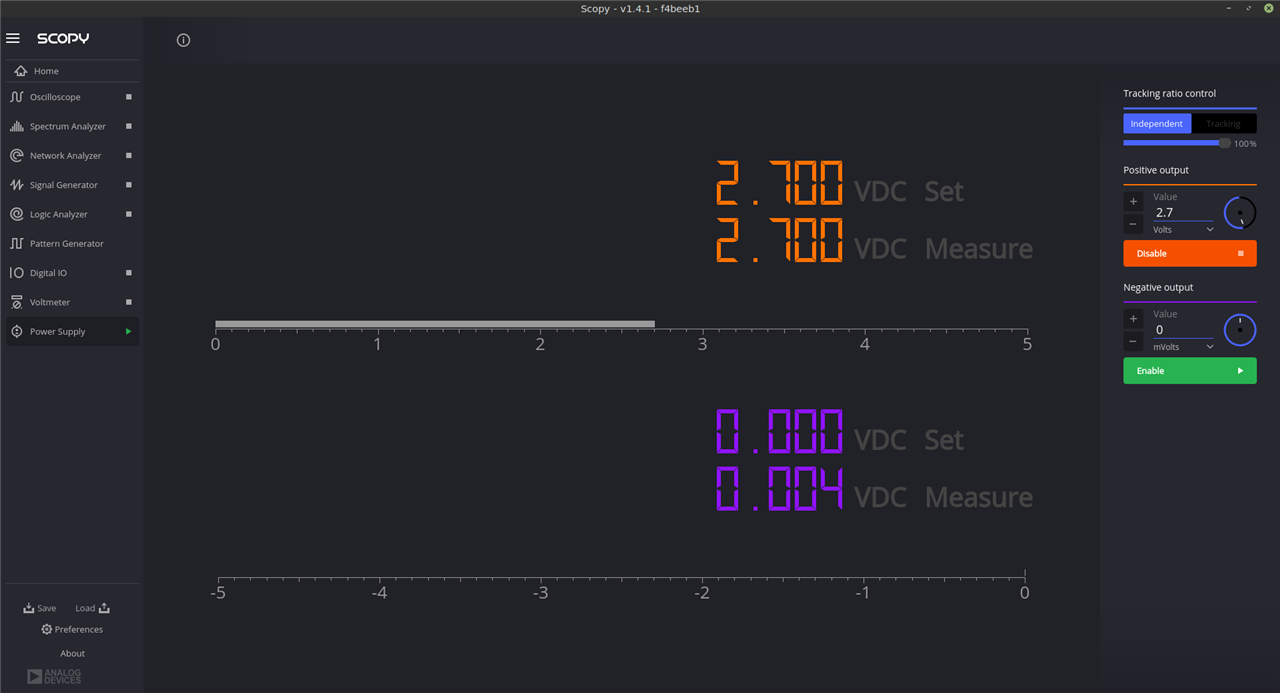Select Independent tracking mode
1280x693 pixels.
(1157, 124)
